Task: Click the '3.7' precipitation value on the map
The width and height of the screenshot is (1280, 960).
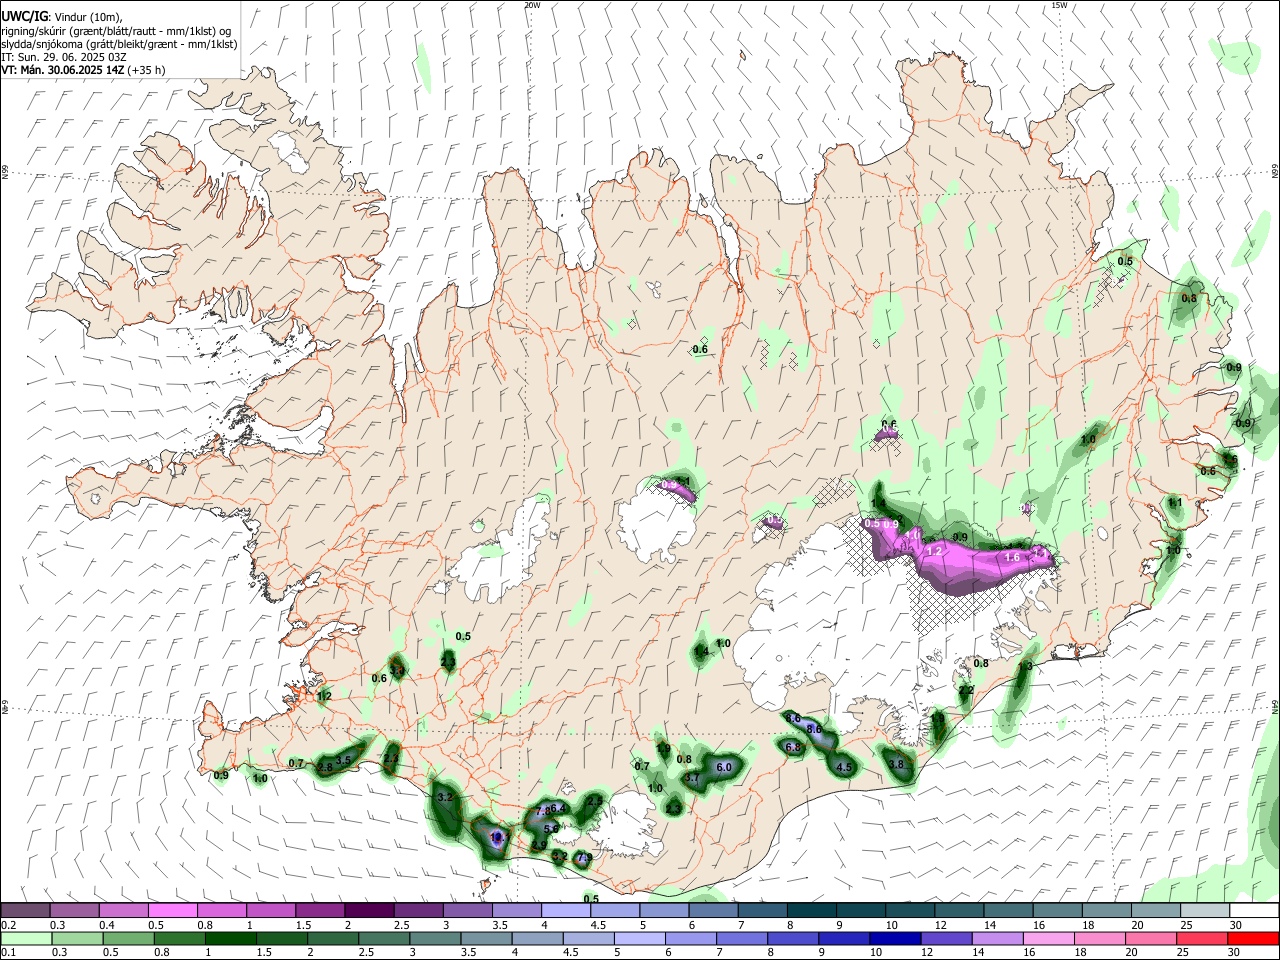Action: click(690, 777)
